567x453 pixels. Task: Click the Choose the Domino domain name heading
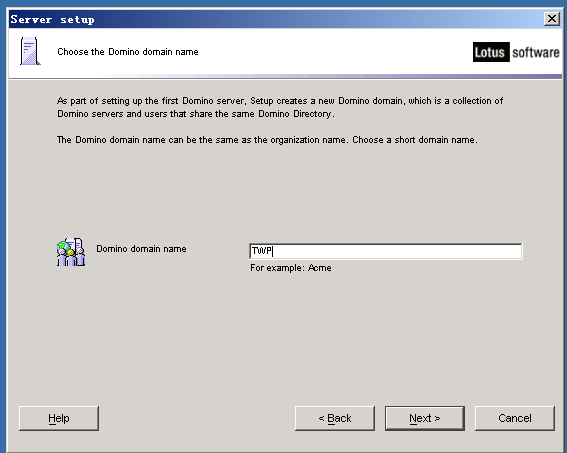(128, 52)
